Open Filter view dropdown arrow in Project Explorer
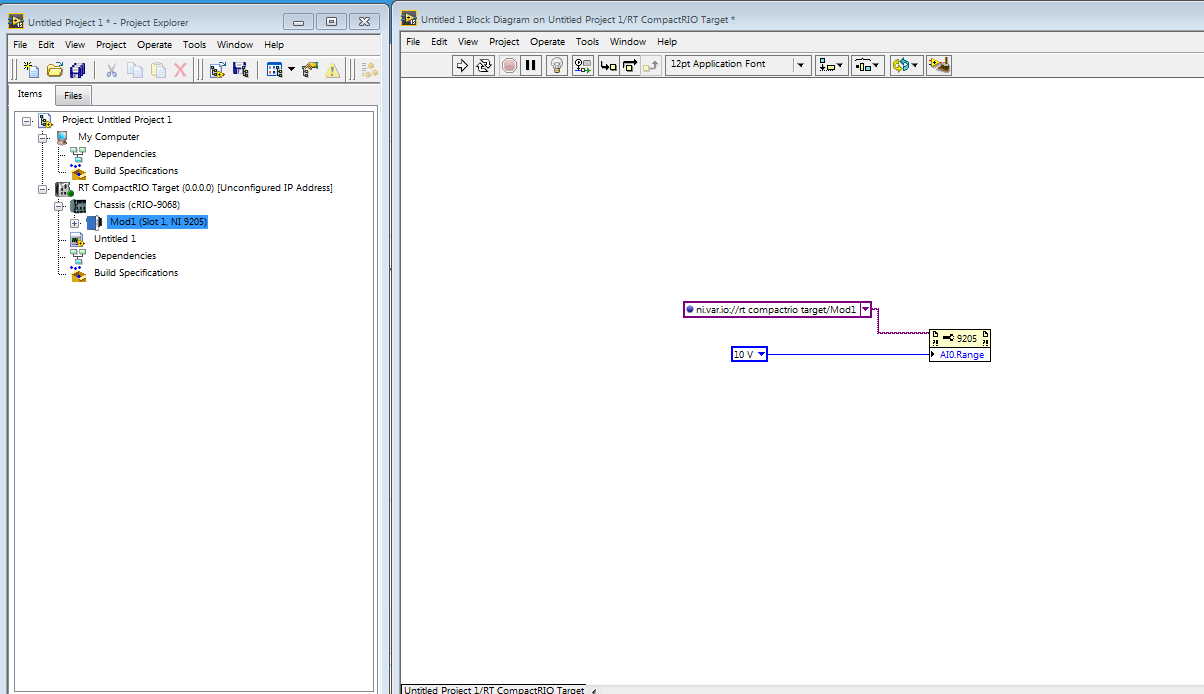Image resolution: width=1204 pixels, height=694 pixels. (291, 70)
